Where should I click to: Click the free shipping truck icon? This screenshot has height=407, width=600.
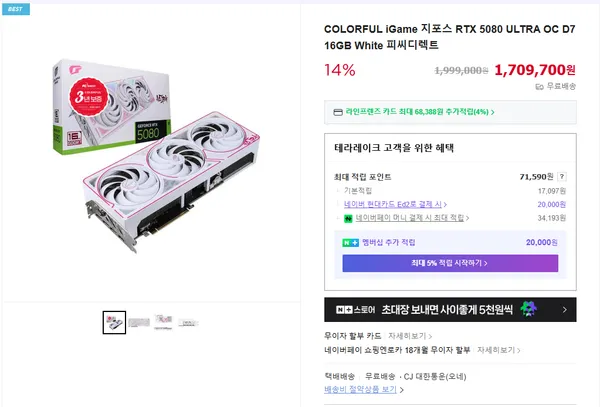539,87
